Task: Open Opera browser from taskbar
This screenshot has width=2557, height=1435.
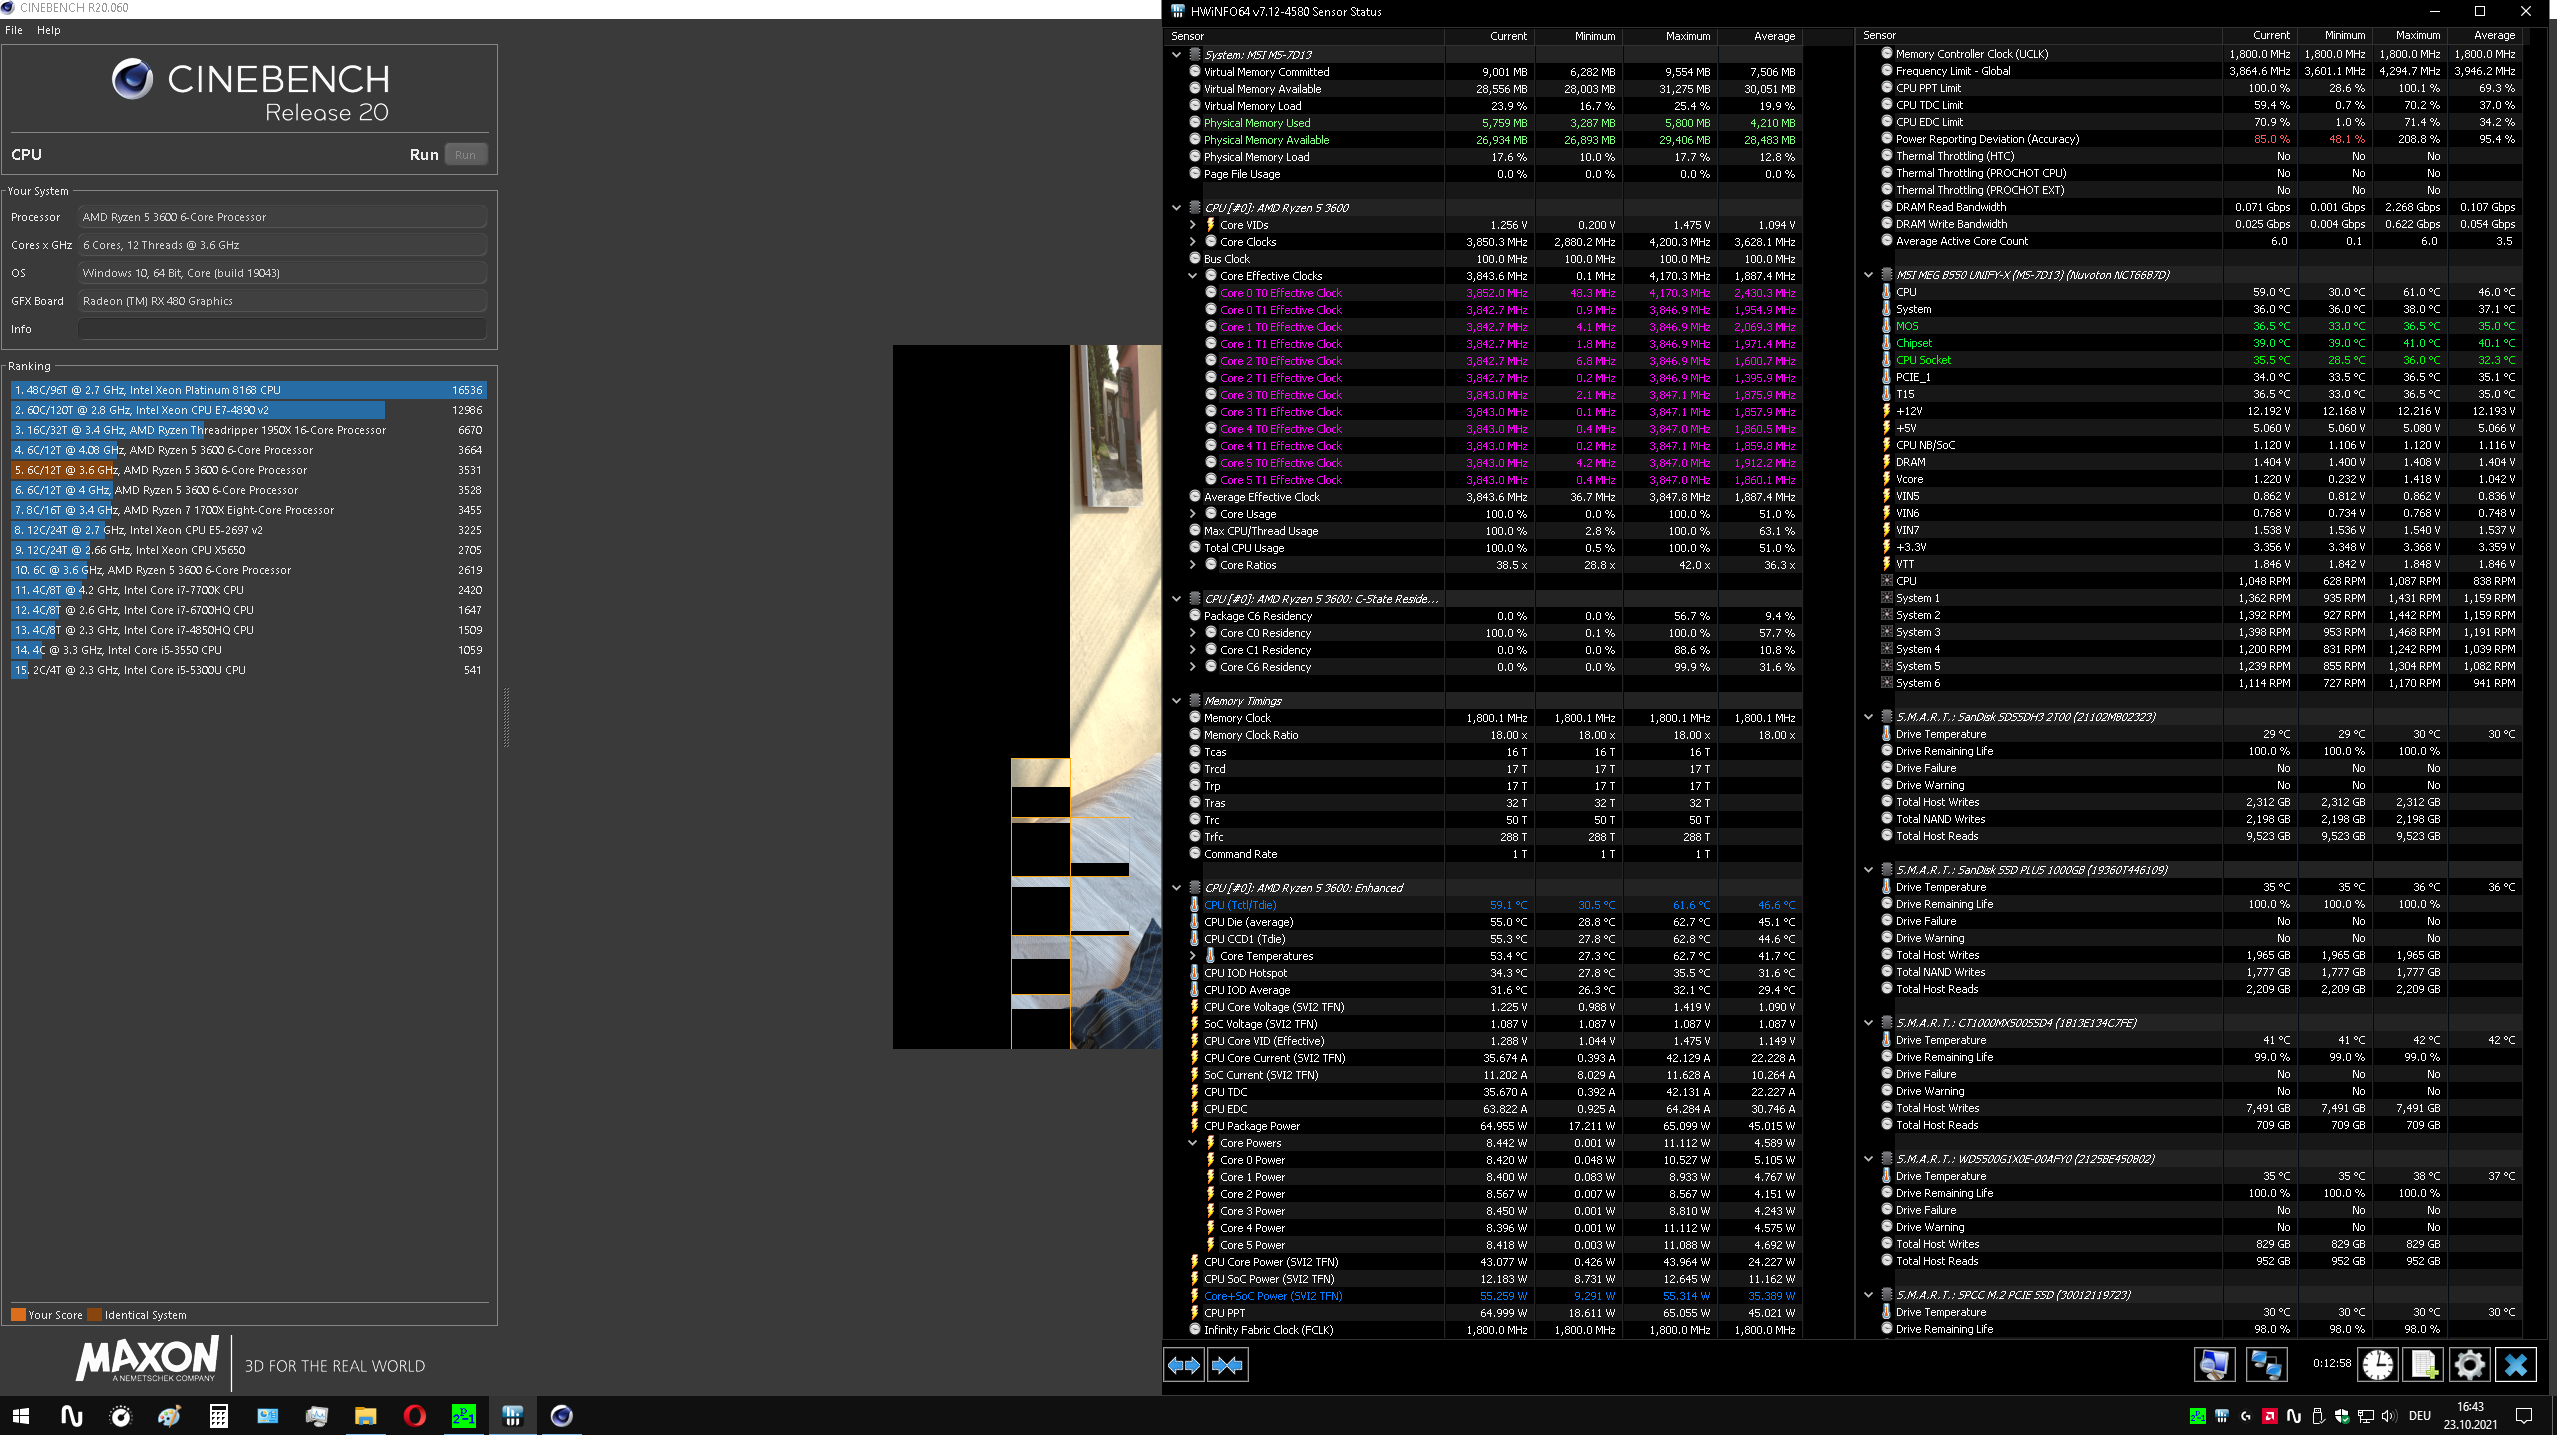Action: (x=414, y=1416)
